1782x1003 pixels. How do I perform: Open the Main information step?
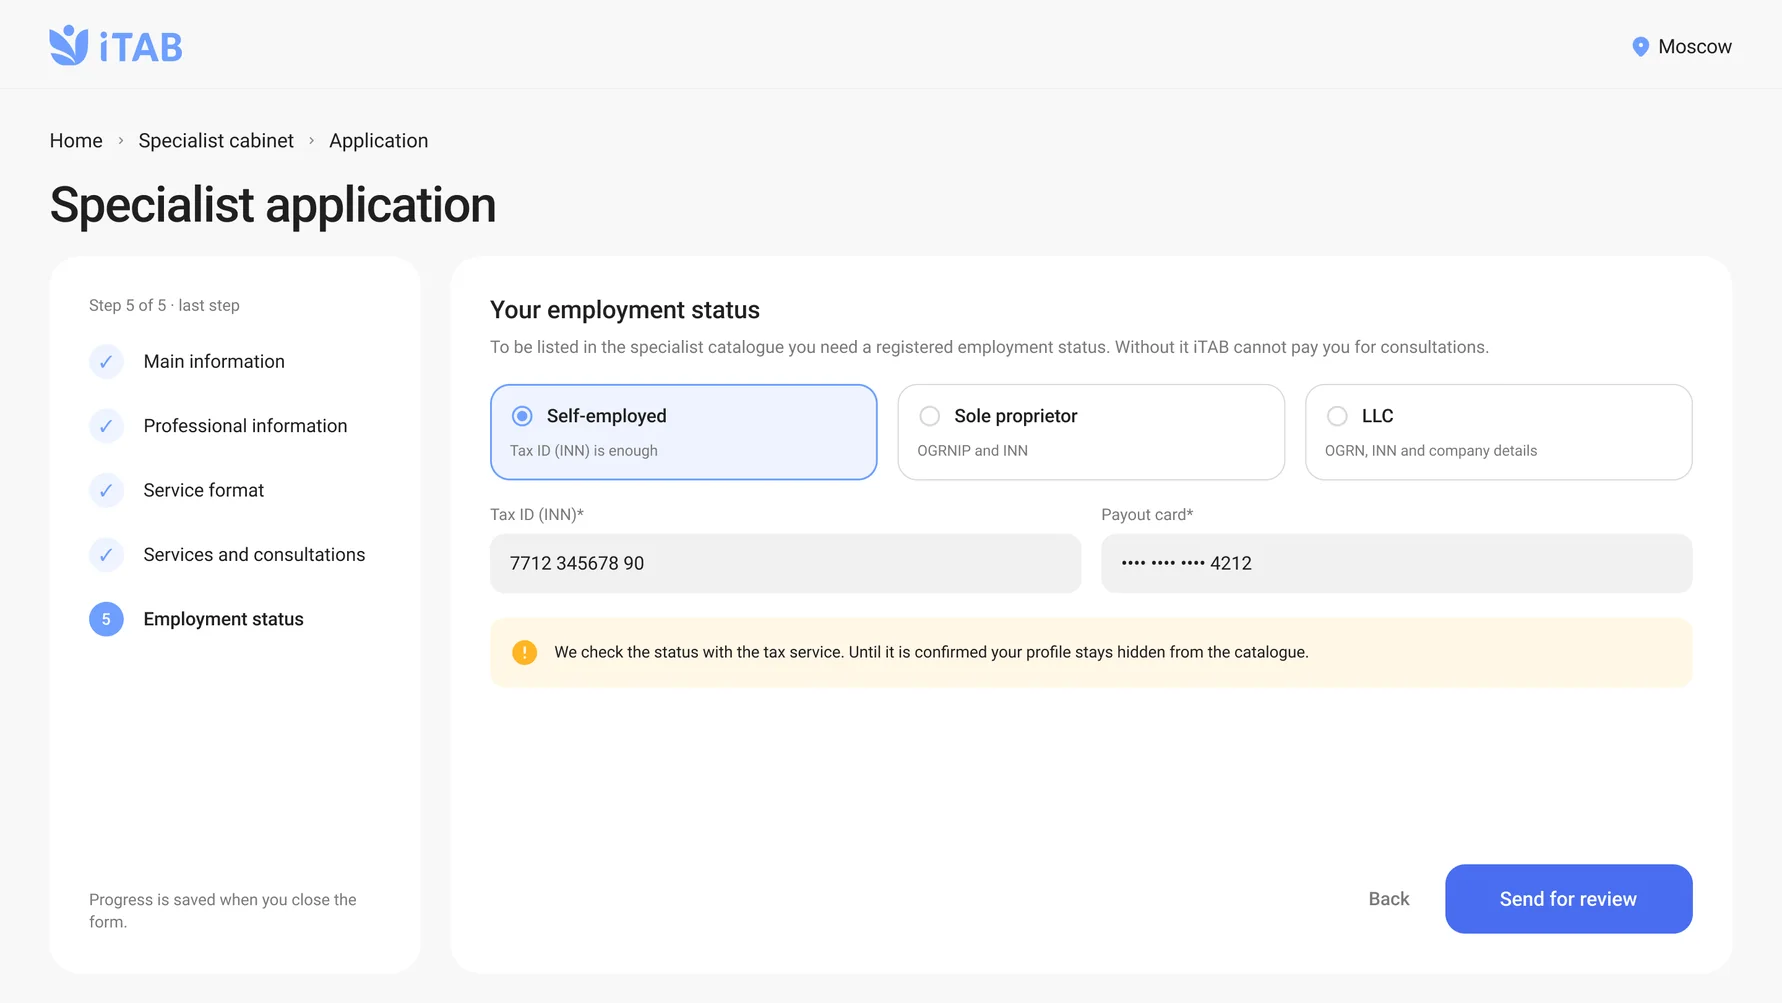click(214, 362)
